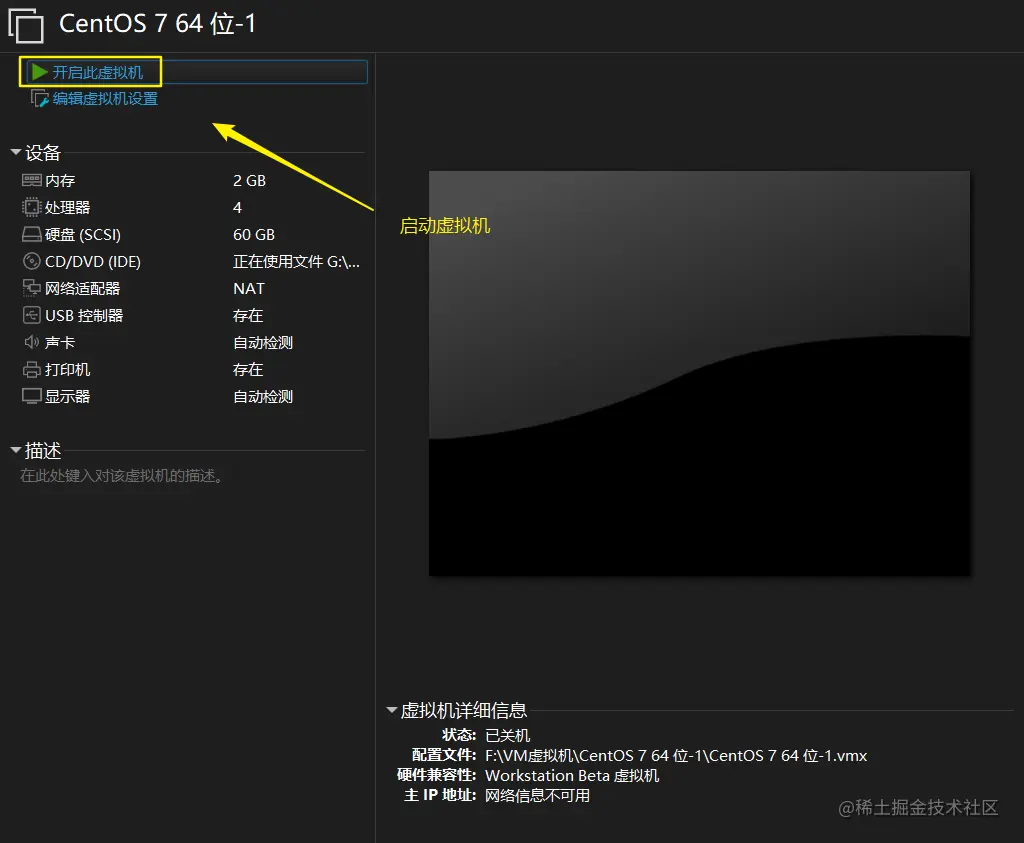Click 网络信息不可用 IP address value
Image resolution: width=1024 pixels, height=843 pixels.
click(537, 796)
